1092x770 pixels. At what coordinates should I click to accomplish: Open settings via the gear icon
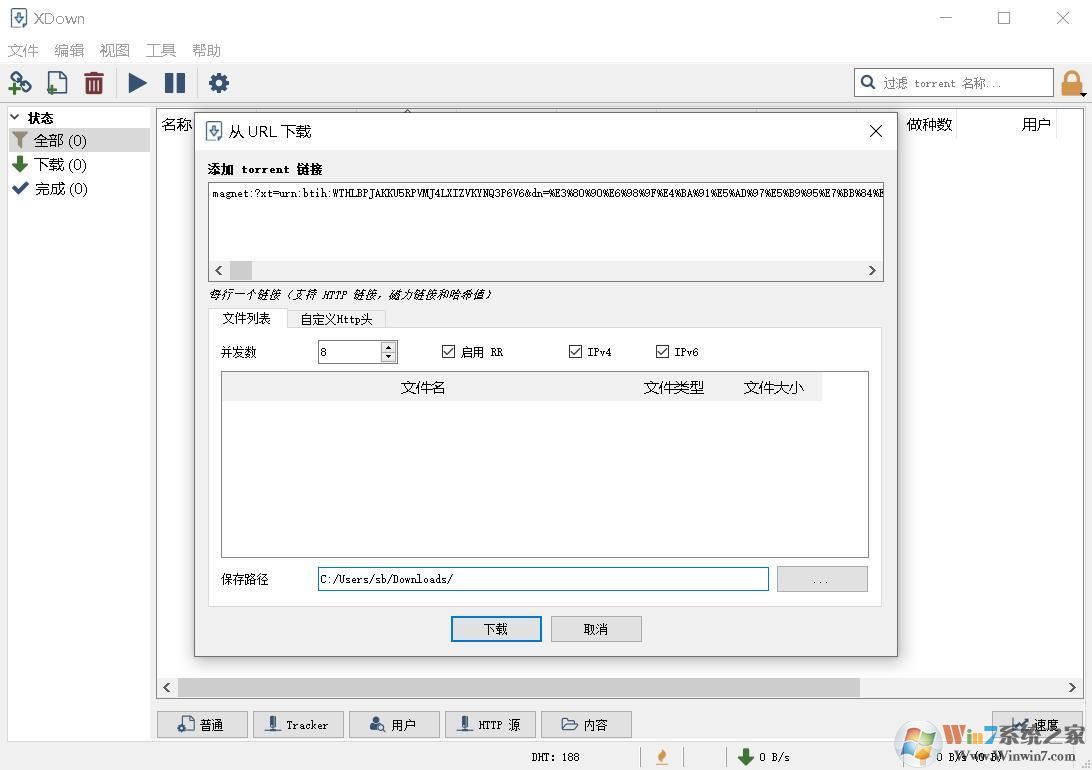coord(219,83)
